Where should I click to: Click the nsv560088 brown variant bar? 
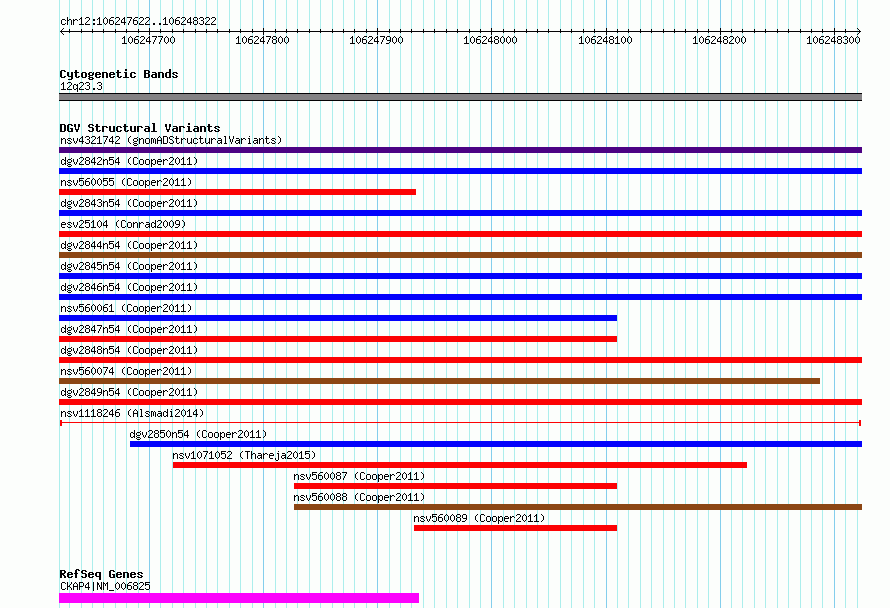(x=578, y=507)
